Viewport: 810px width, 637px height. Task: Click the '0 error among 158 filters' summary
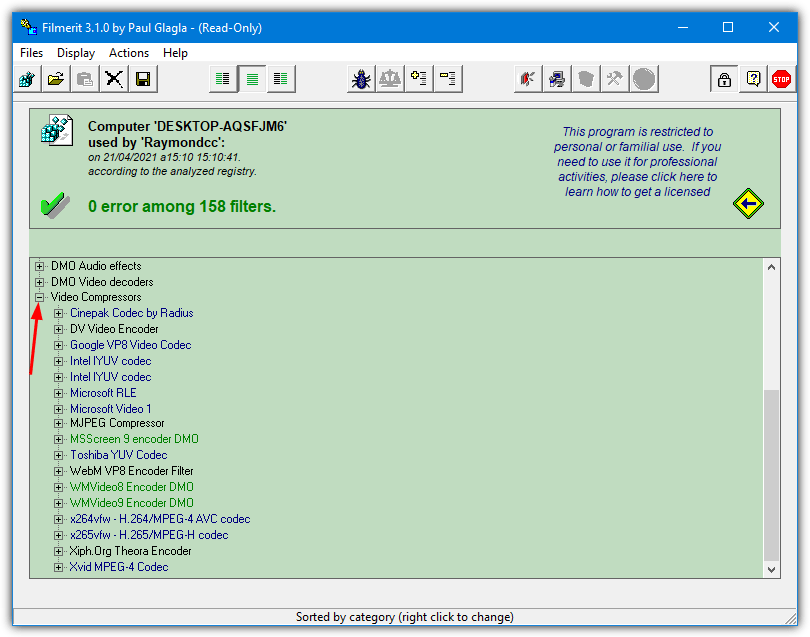[x=182, y=207]
